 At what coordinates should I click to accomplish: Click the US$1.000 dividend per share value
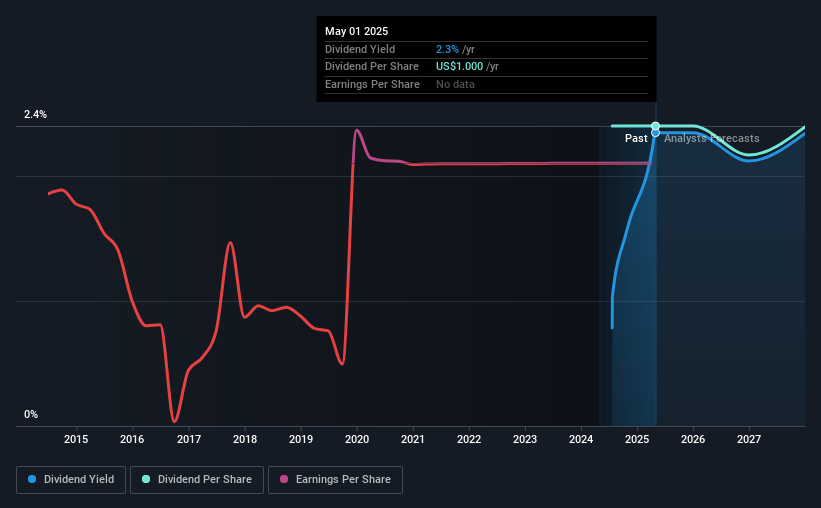pos(459,67)
